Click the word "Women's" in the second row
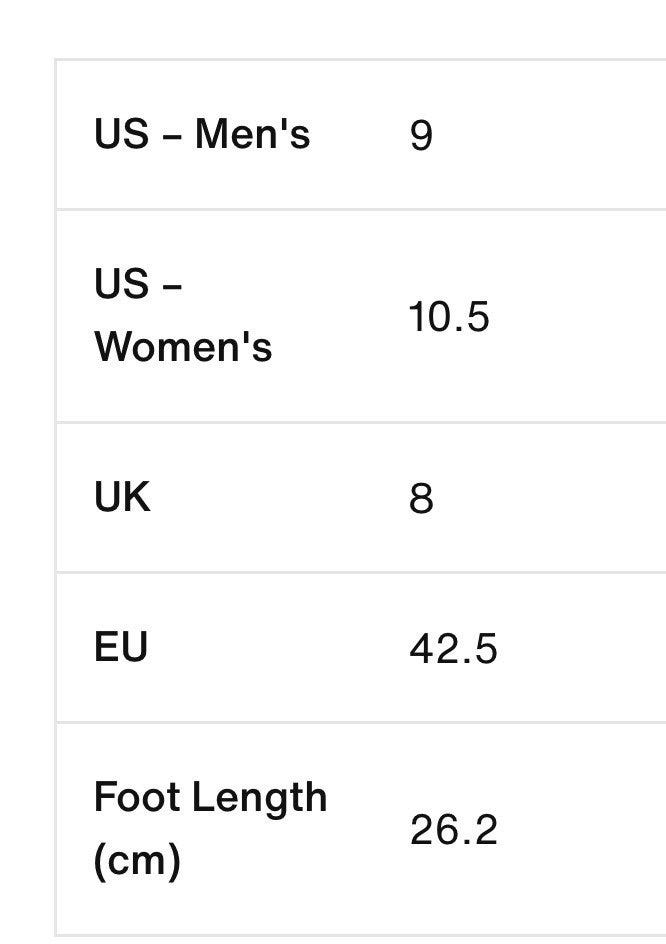 tap(183, 347)
